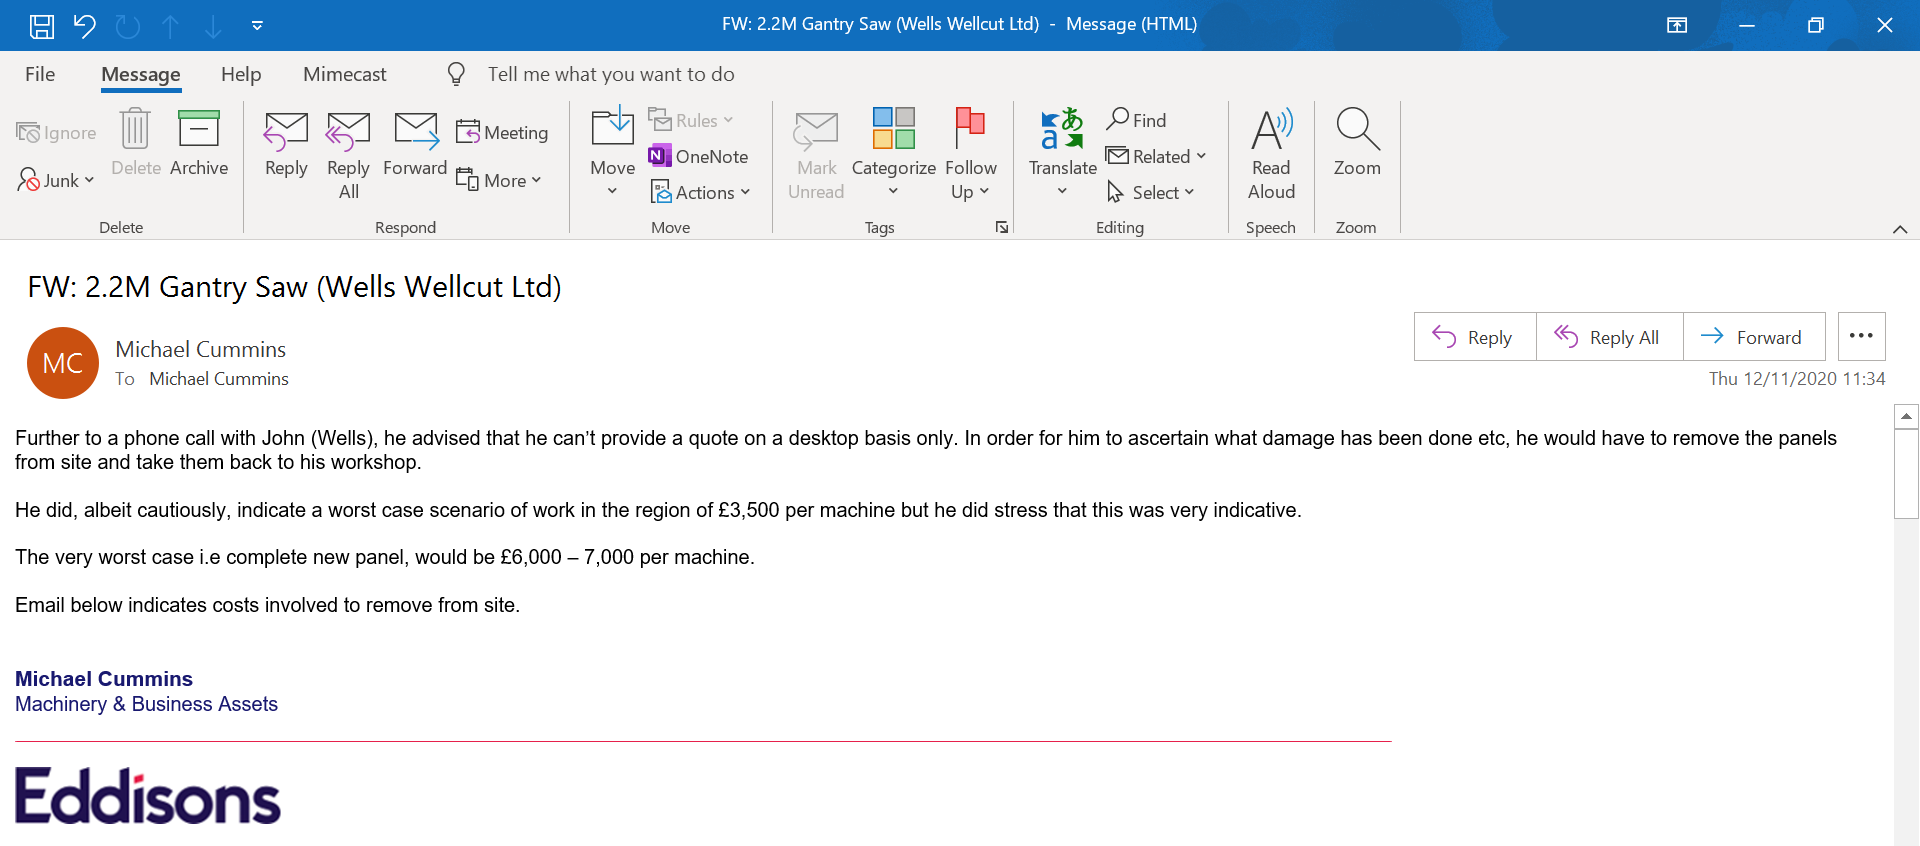The width and height of the screenshot is (1920, 846).
Task: Open Tags dialog launcher
Action: (1001, 228)
